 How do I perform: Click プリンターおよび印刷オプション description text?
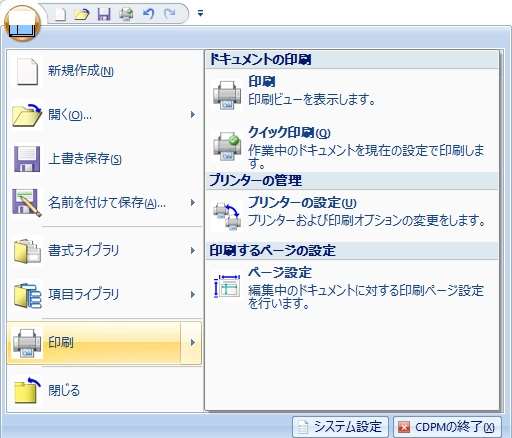[367, 220]
